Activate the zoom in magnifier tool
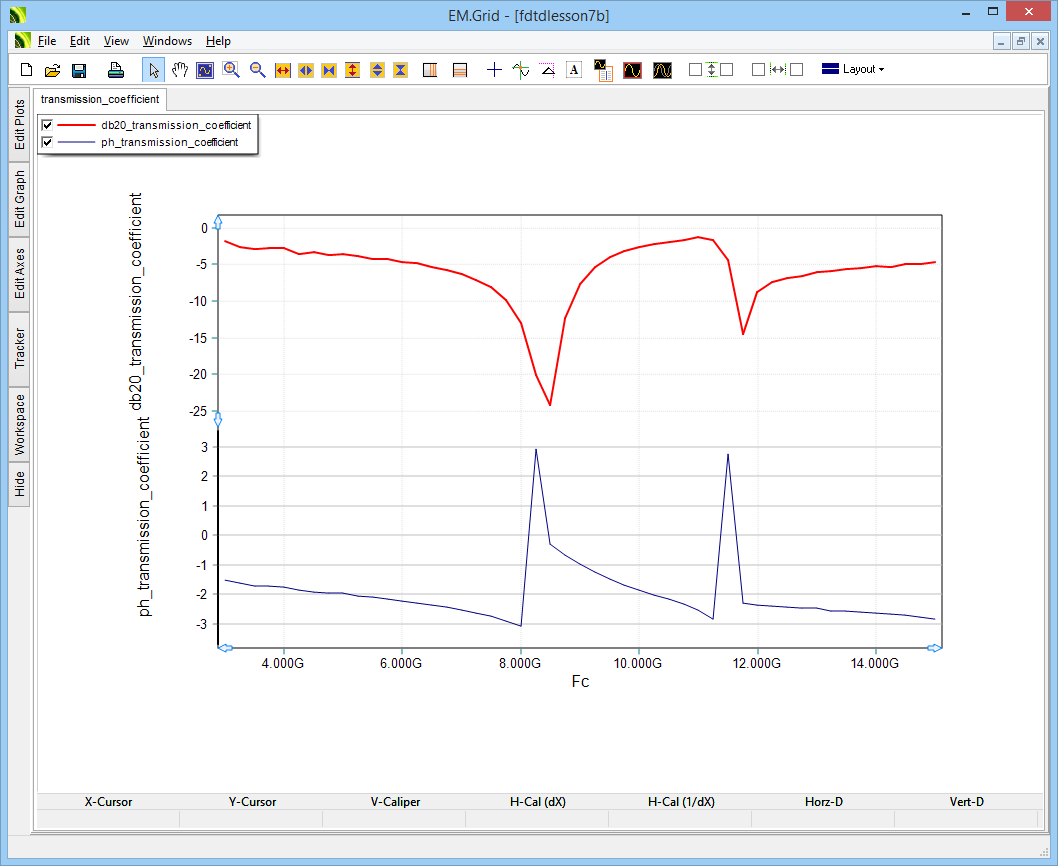Viewport: 1058px width, 866px height. click(231, 70)
